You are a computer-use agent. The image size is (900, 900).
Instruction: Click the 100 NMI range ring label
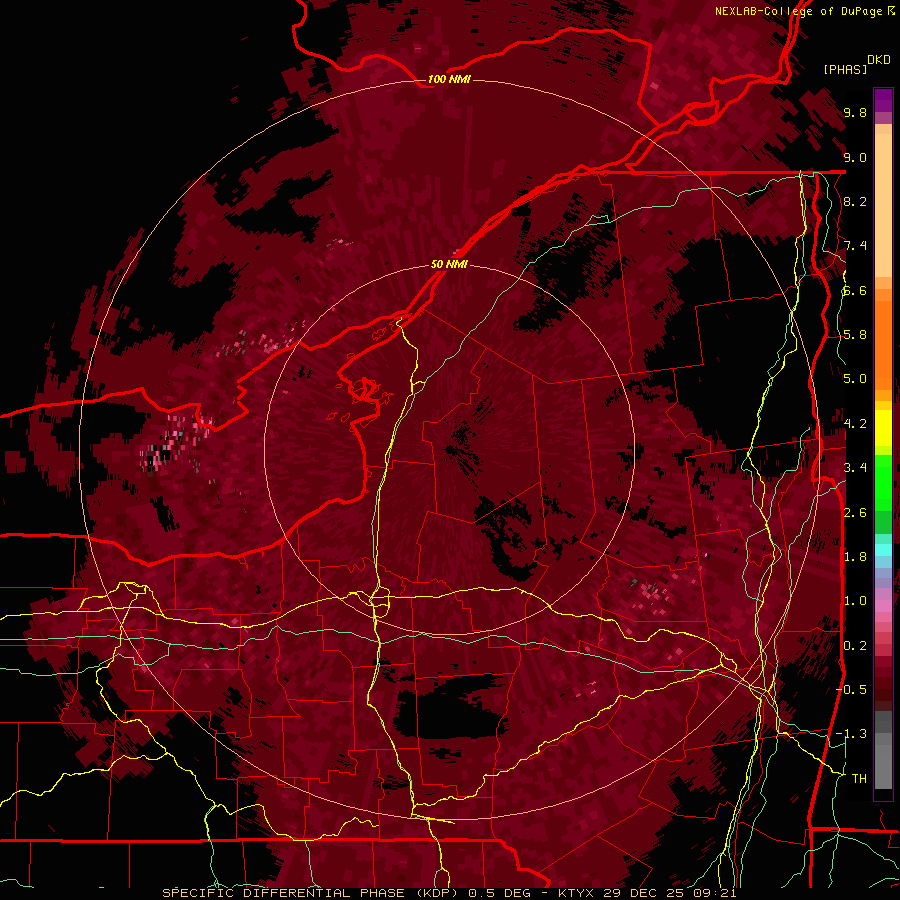[449, 79]
